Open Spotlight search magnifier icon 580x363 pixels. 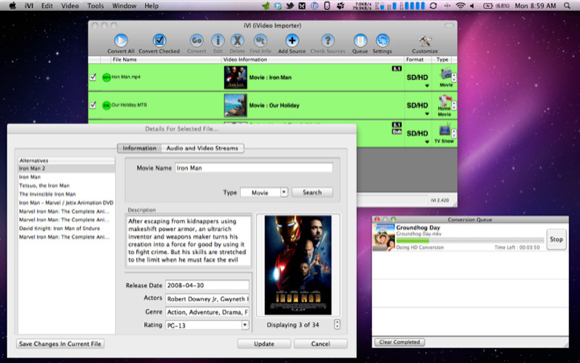click(567, 6)
